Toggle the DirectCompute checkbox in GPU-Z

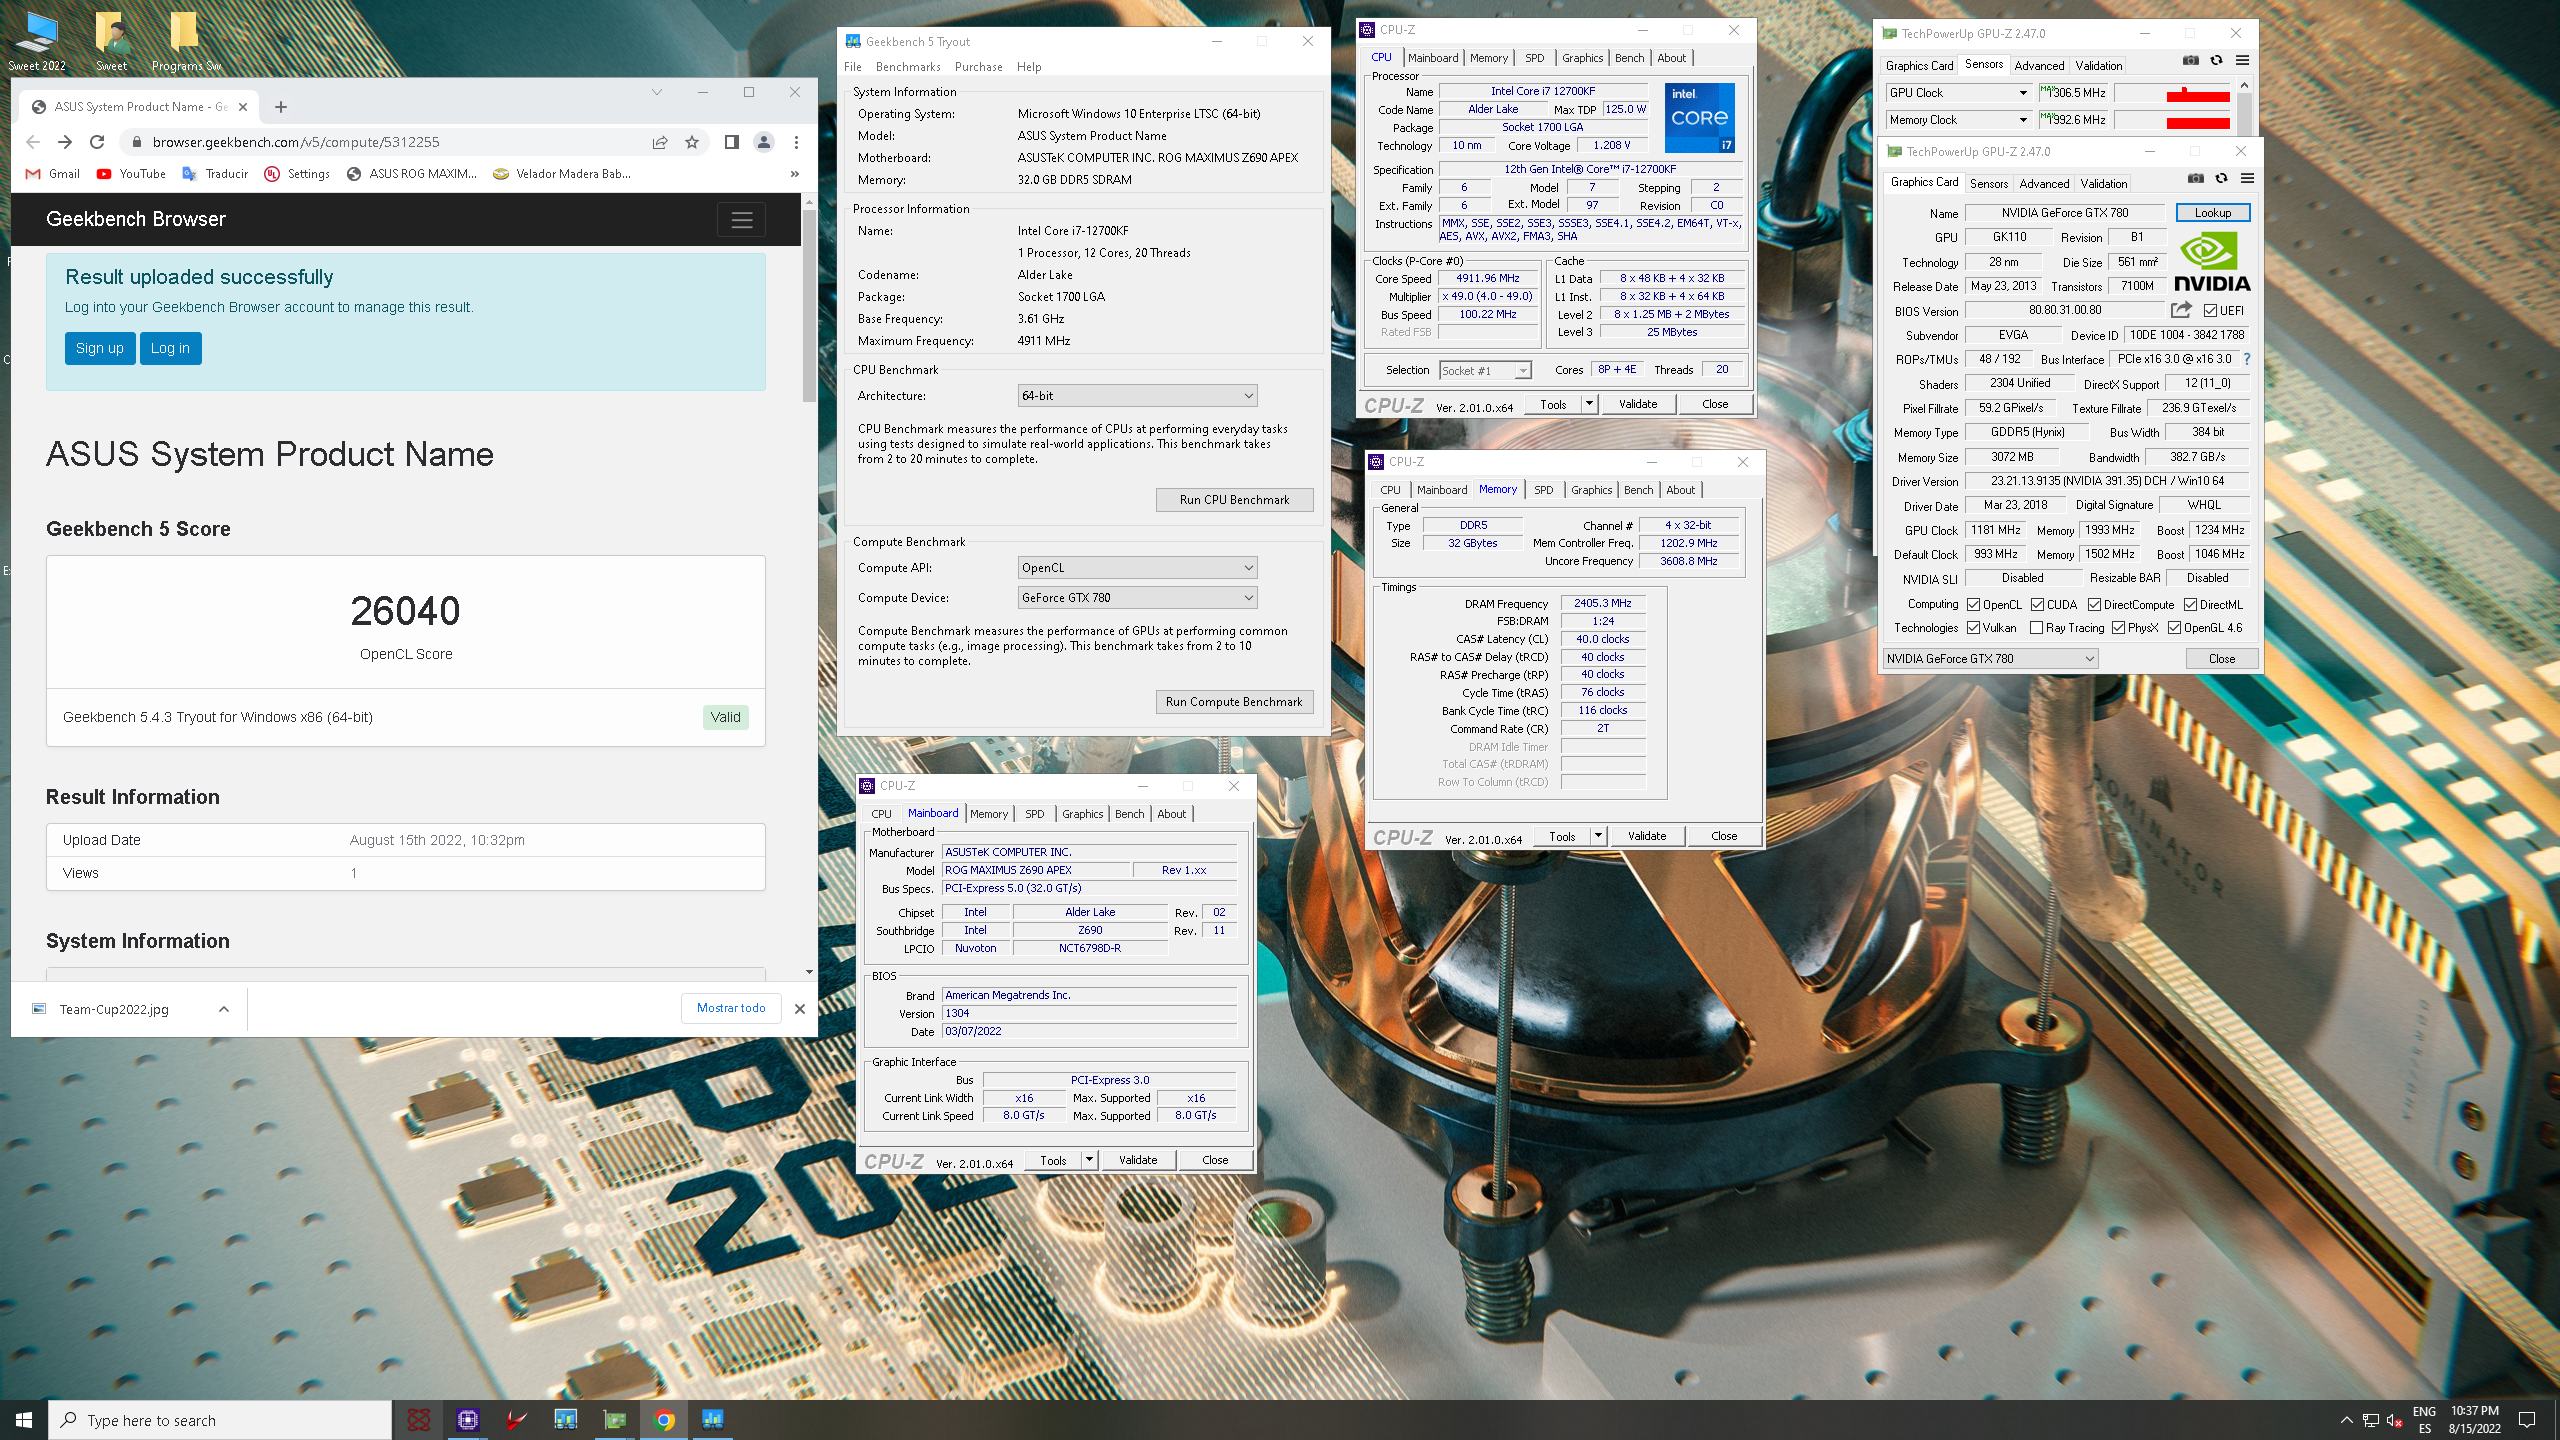click(2094, 605)
